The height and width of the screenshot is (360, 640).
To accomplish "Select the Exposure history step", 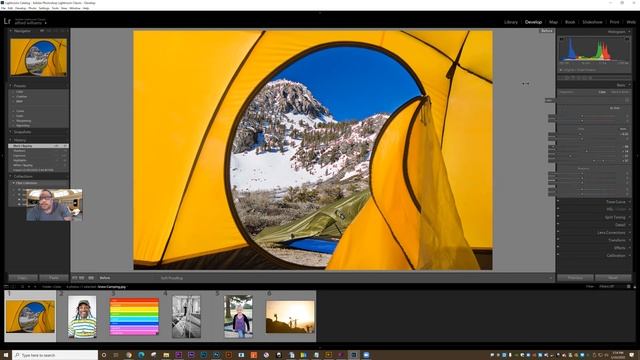I will (x=38, y=156).
